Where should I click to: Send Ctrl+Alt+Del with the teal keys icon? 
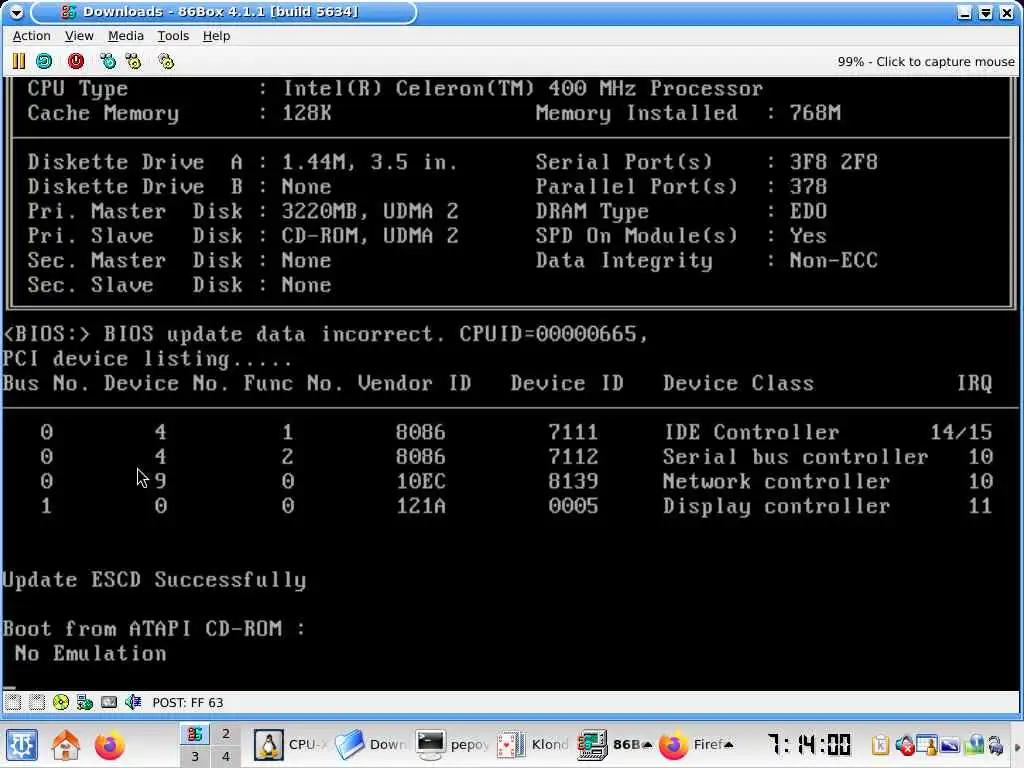[108, 61]
